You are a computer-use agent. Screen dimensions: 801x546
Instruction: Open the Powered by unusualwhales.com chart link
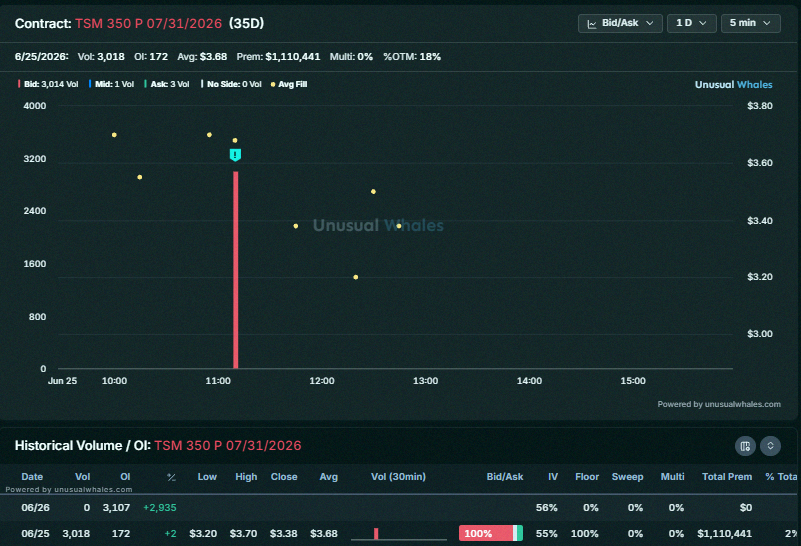(719, 404)
